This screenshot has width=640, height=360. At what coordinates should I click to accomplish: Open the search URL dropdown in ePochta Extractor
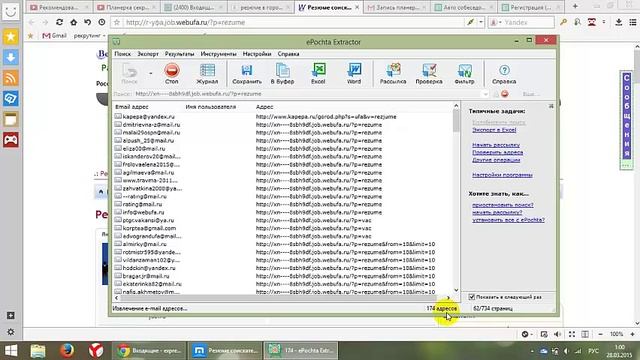[x=485, y=94]
